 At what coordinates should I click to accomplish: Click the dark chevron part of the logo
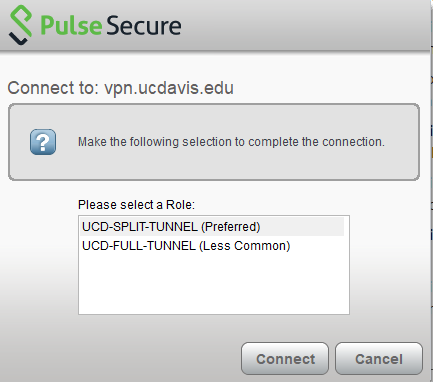click(17, 39)
